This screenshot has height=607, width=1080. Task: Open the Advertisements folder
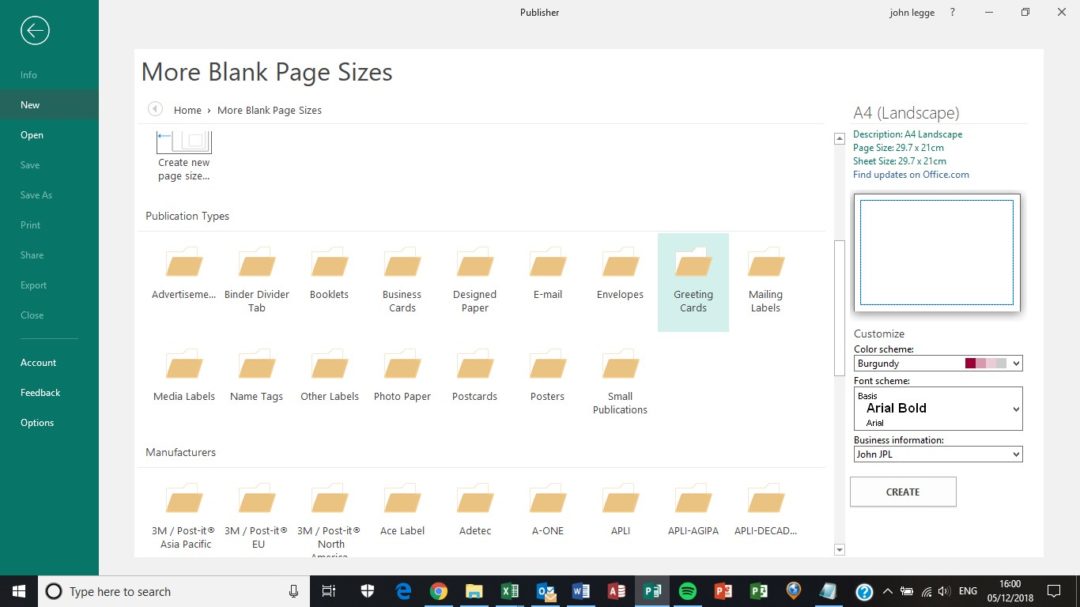184,274
